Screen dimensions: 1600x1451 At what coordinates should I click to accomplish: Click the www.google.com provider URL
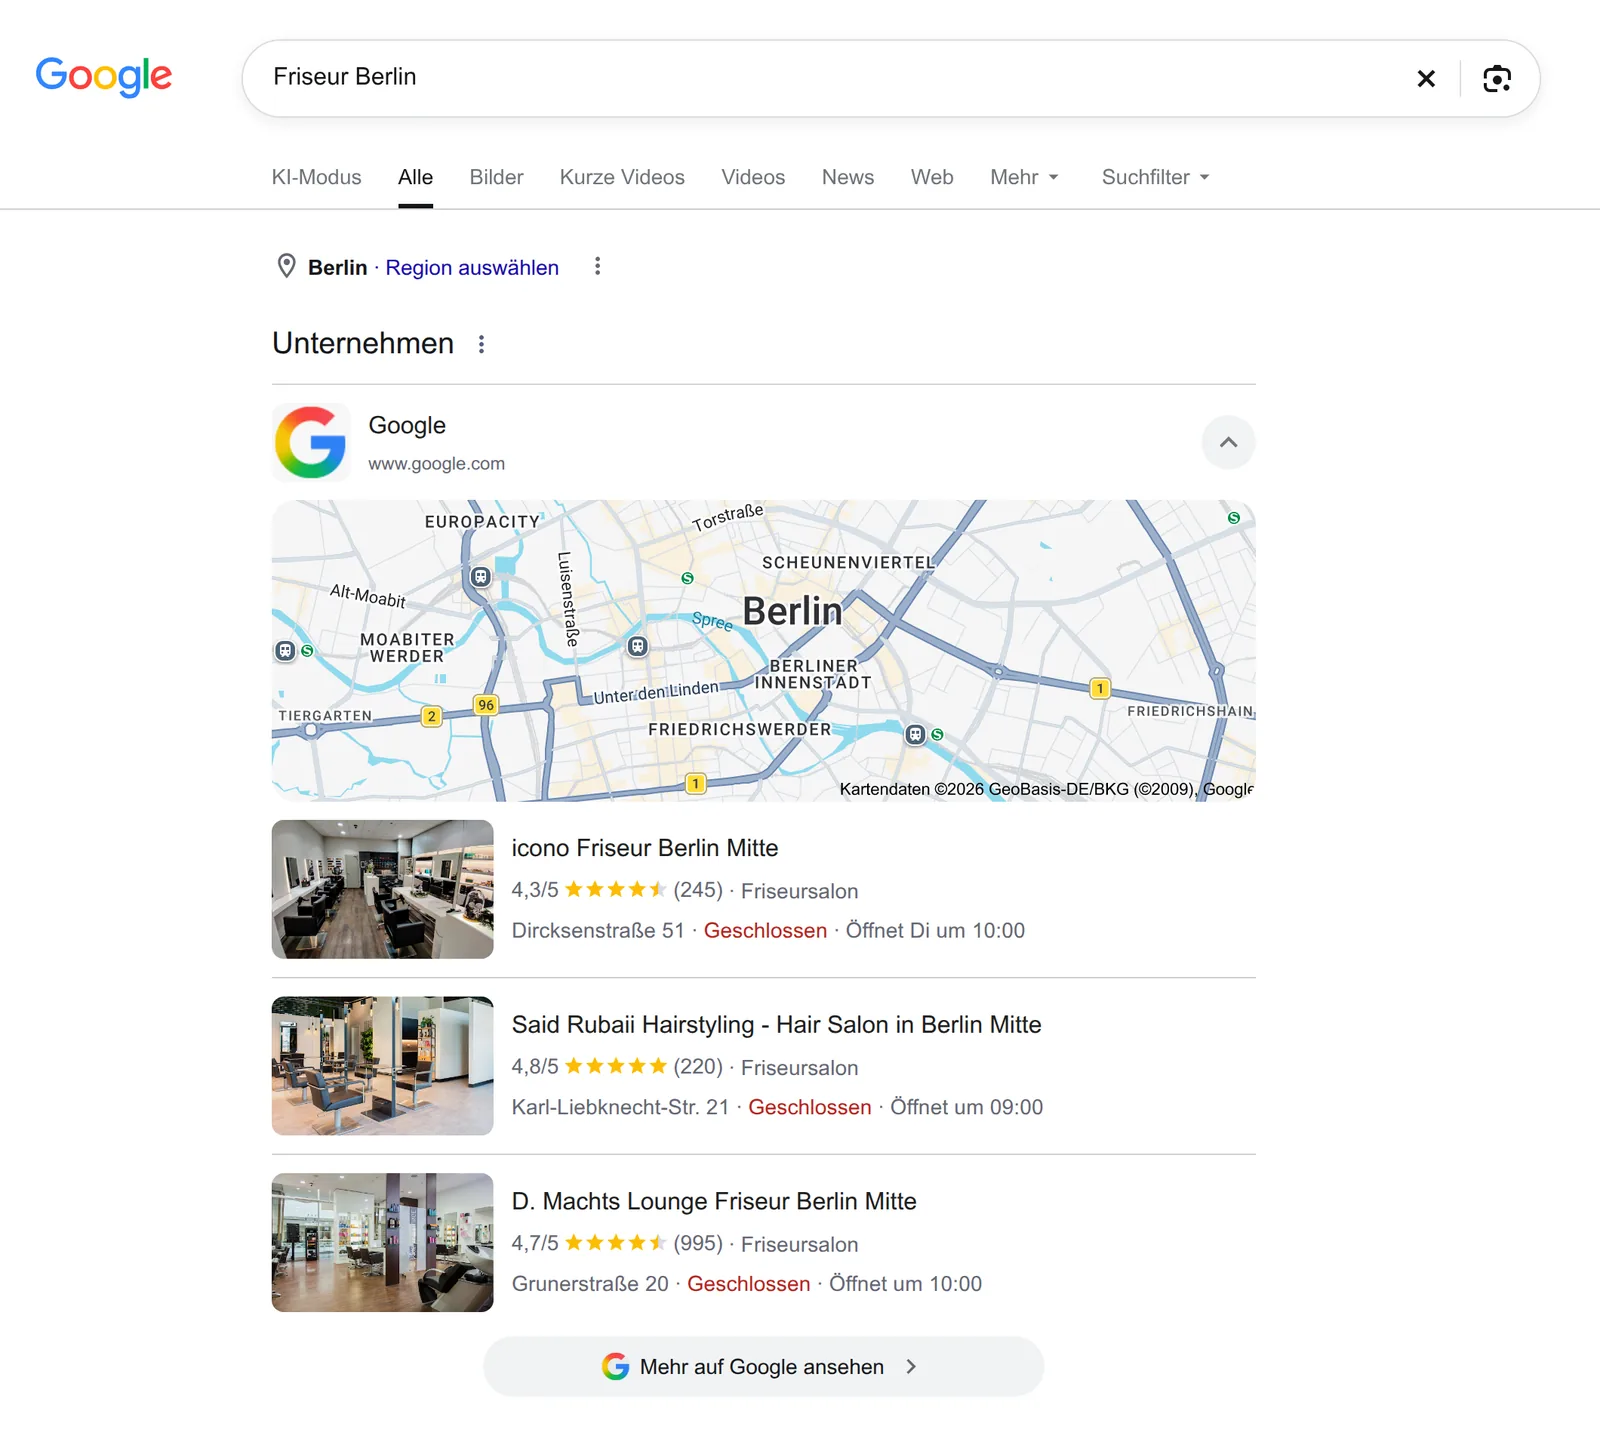click(x=436, y=463)
